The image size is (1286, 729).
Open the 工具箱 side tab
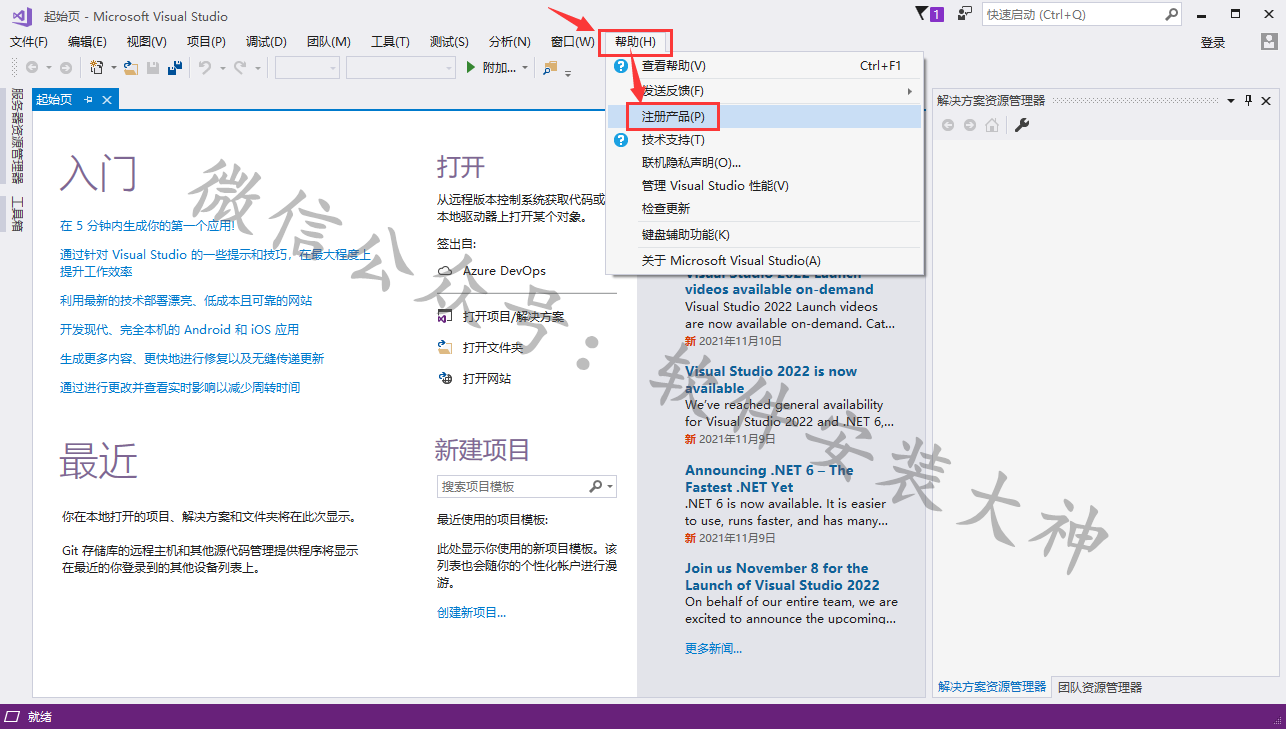(17, 213)
